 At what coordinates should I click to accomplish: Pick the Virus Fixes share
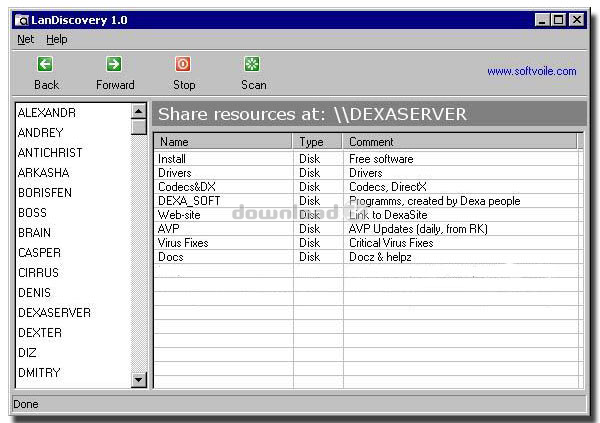click(183, 243)
